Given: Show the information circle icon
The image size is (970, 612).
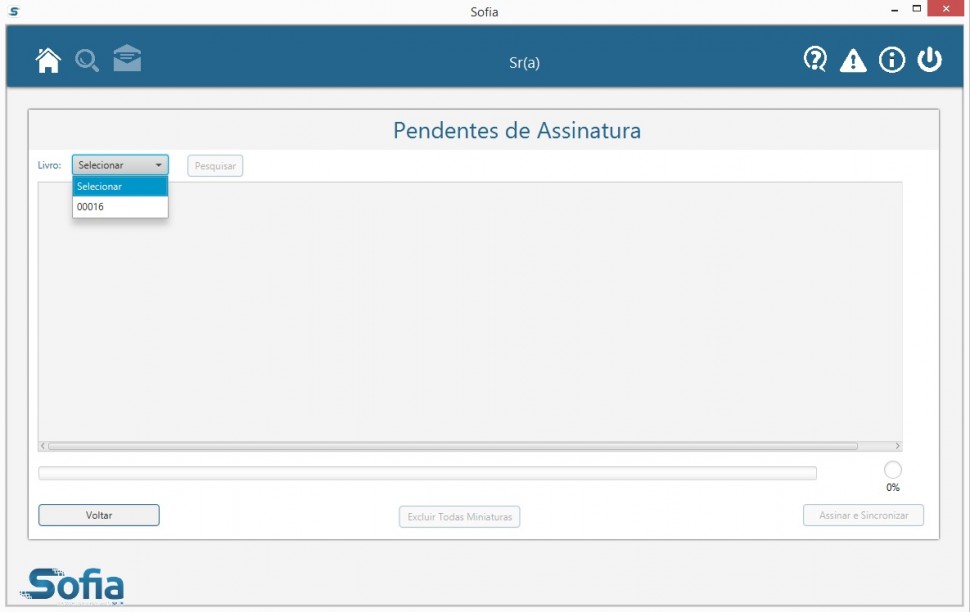Looking at the screenshot, I should (891, 60).
